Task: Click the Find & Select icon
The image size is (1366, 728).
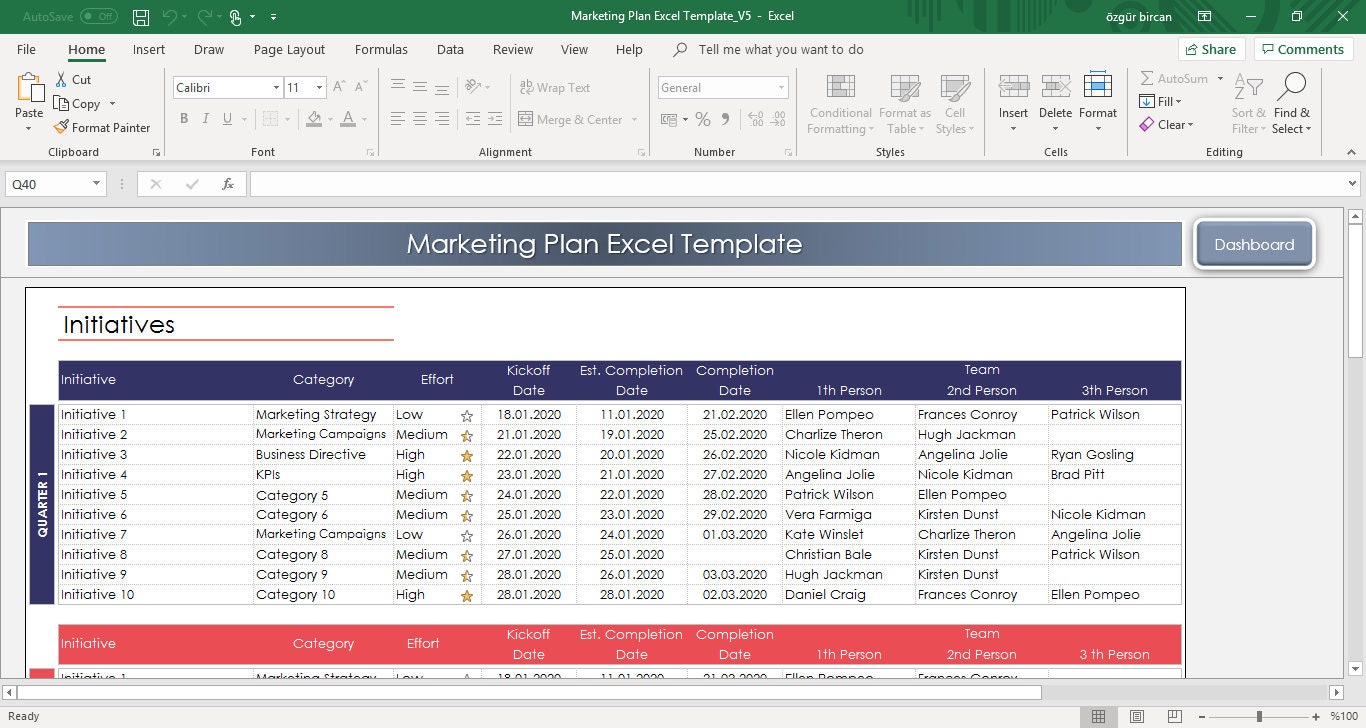Action: 1291,103
